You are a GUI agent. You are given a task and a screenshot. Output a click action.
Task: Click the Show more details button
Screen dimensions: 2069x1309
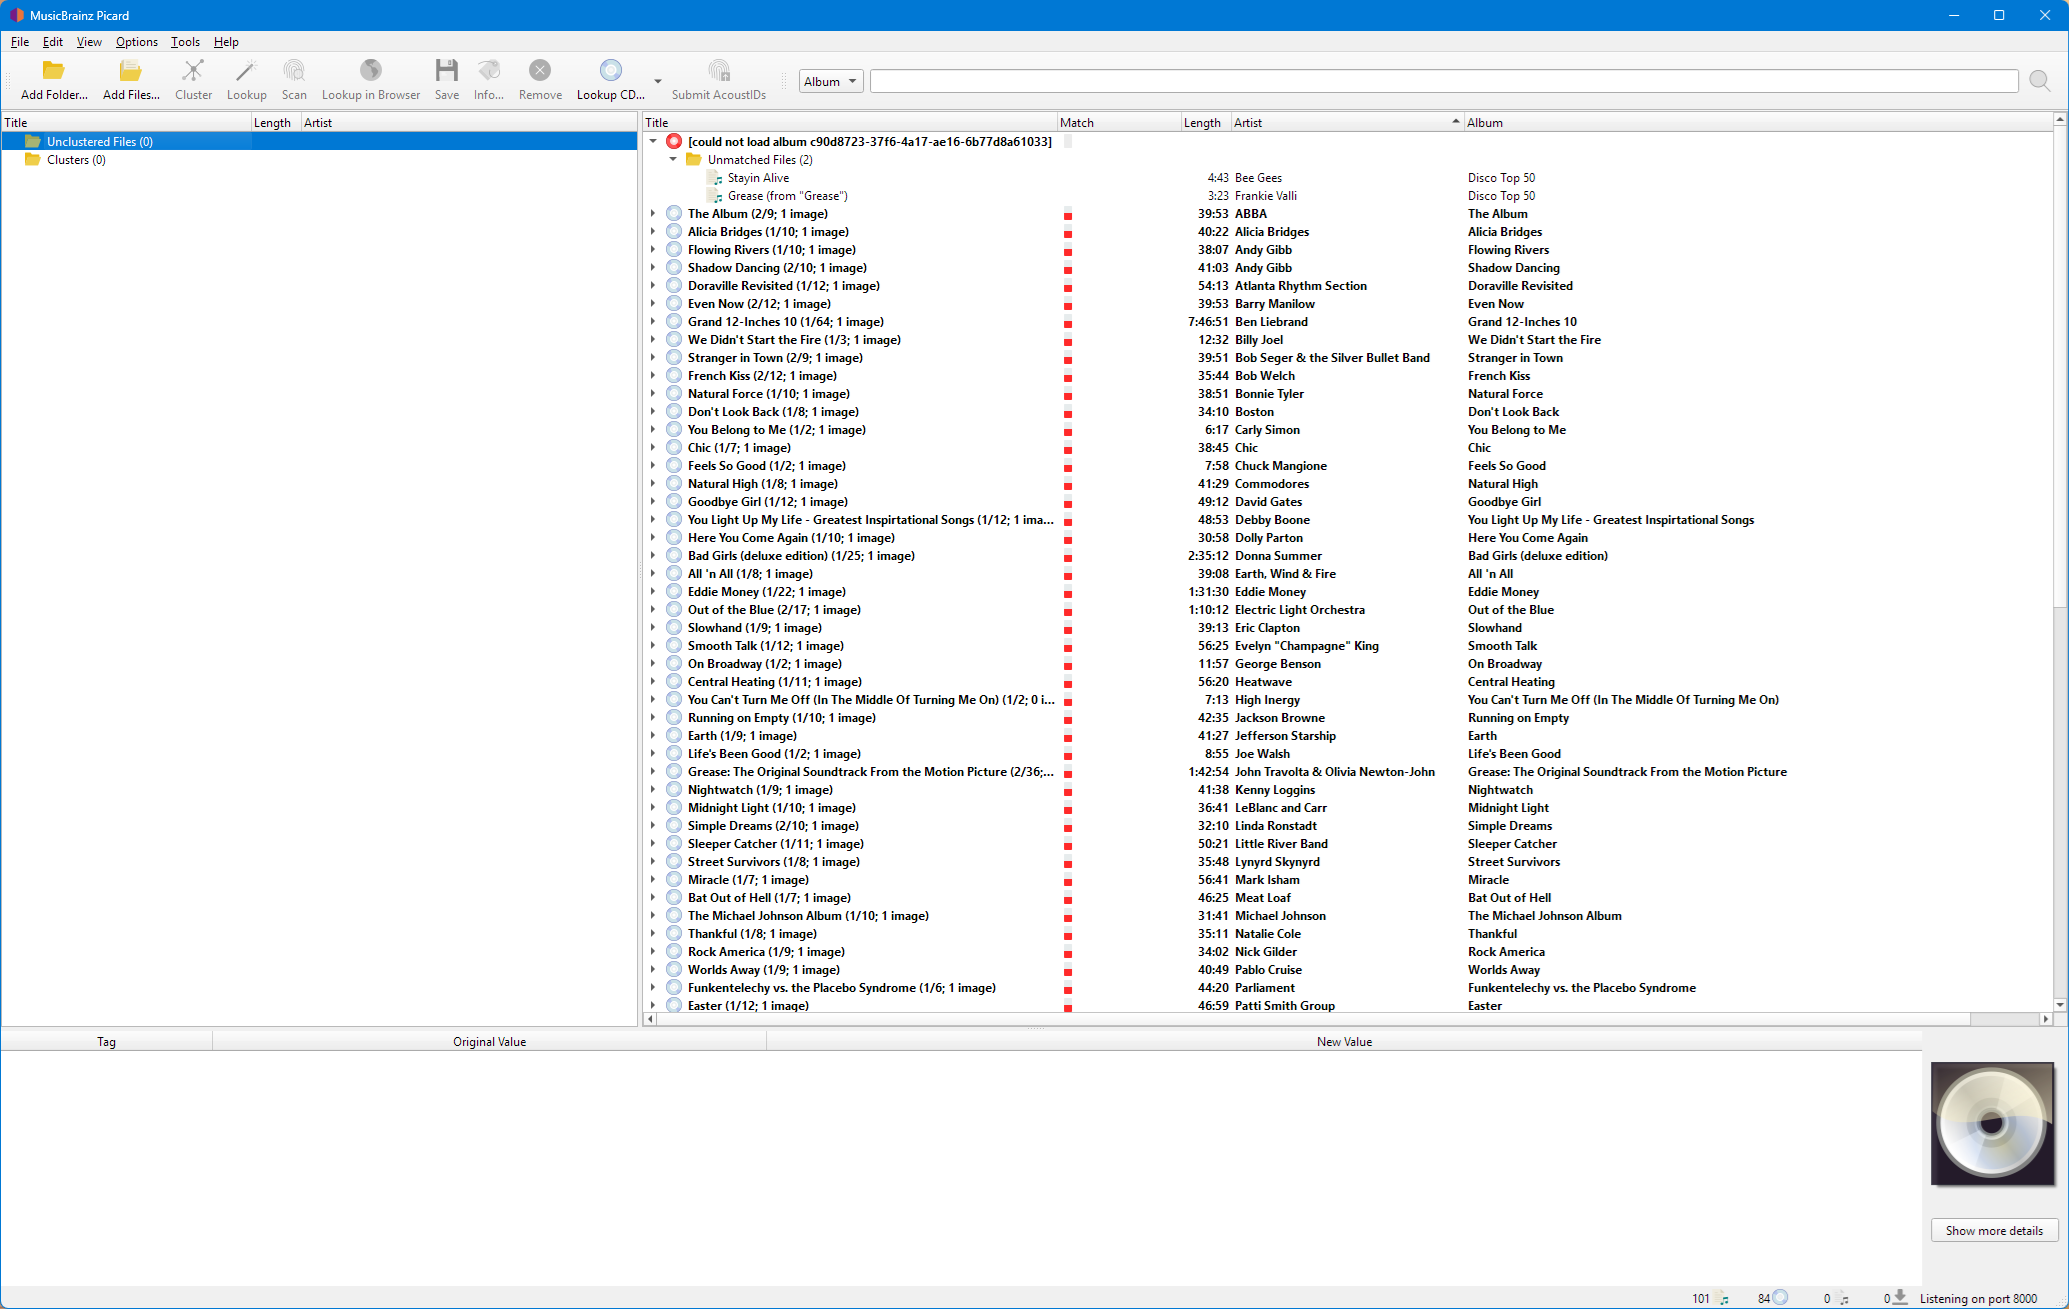[x=1993, y=1231]
